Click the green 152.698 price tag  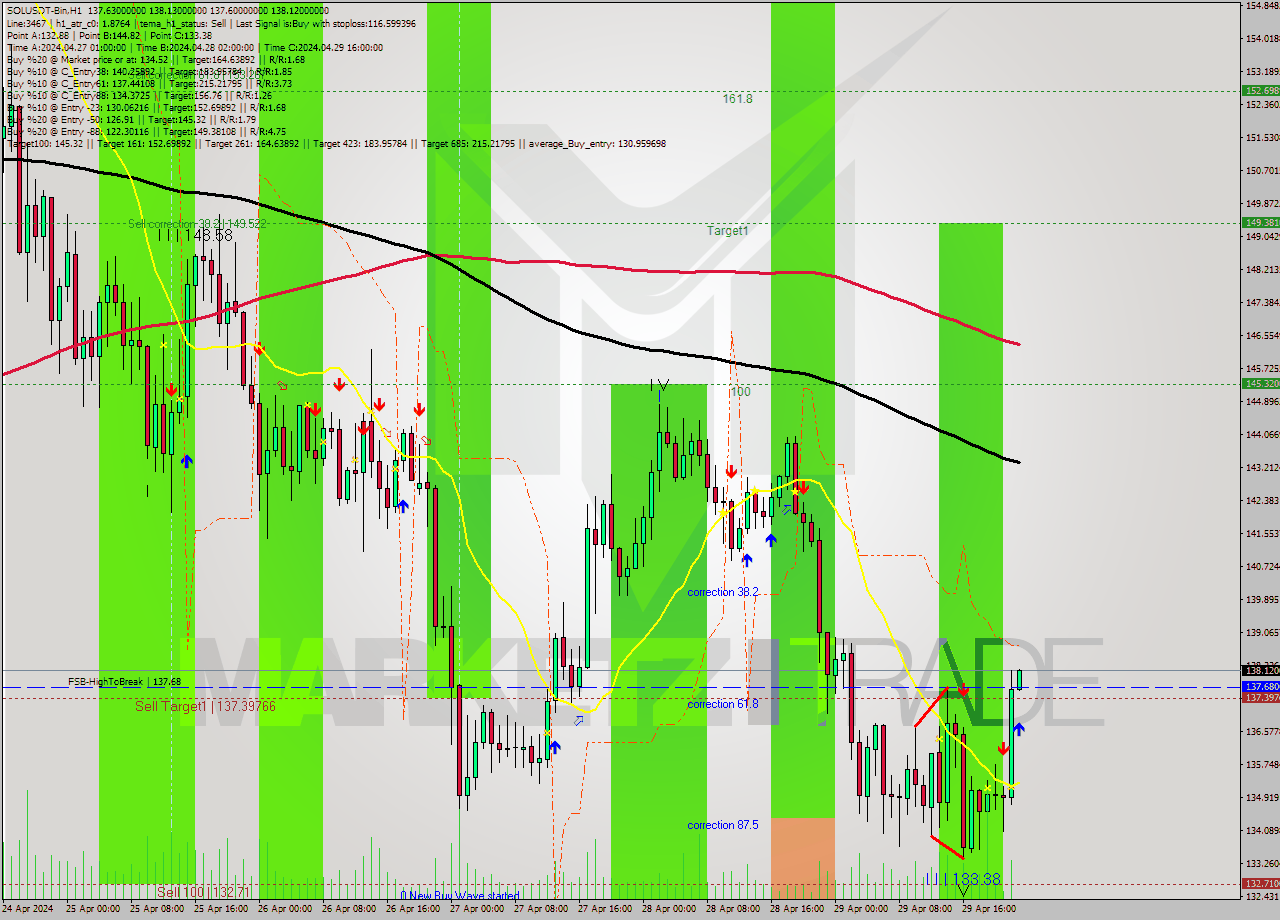pos(1260,91)
